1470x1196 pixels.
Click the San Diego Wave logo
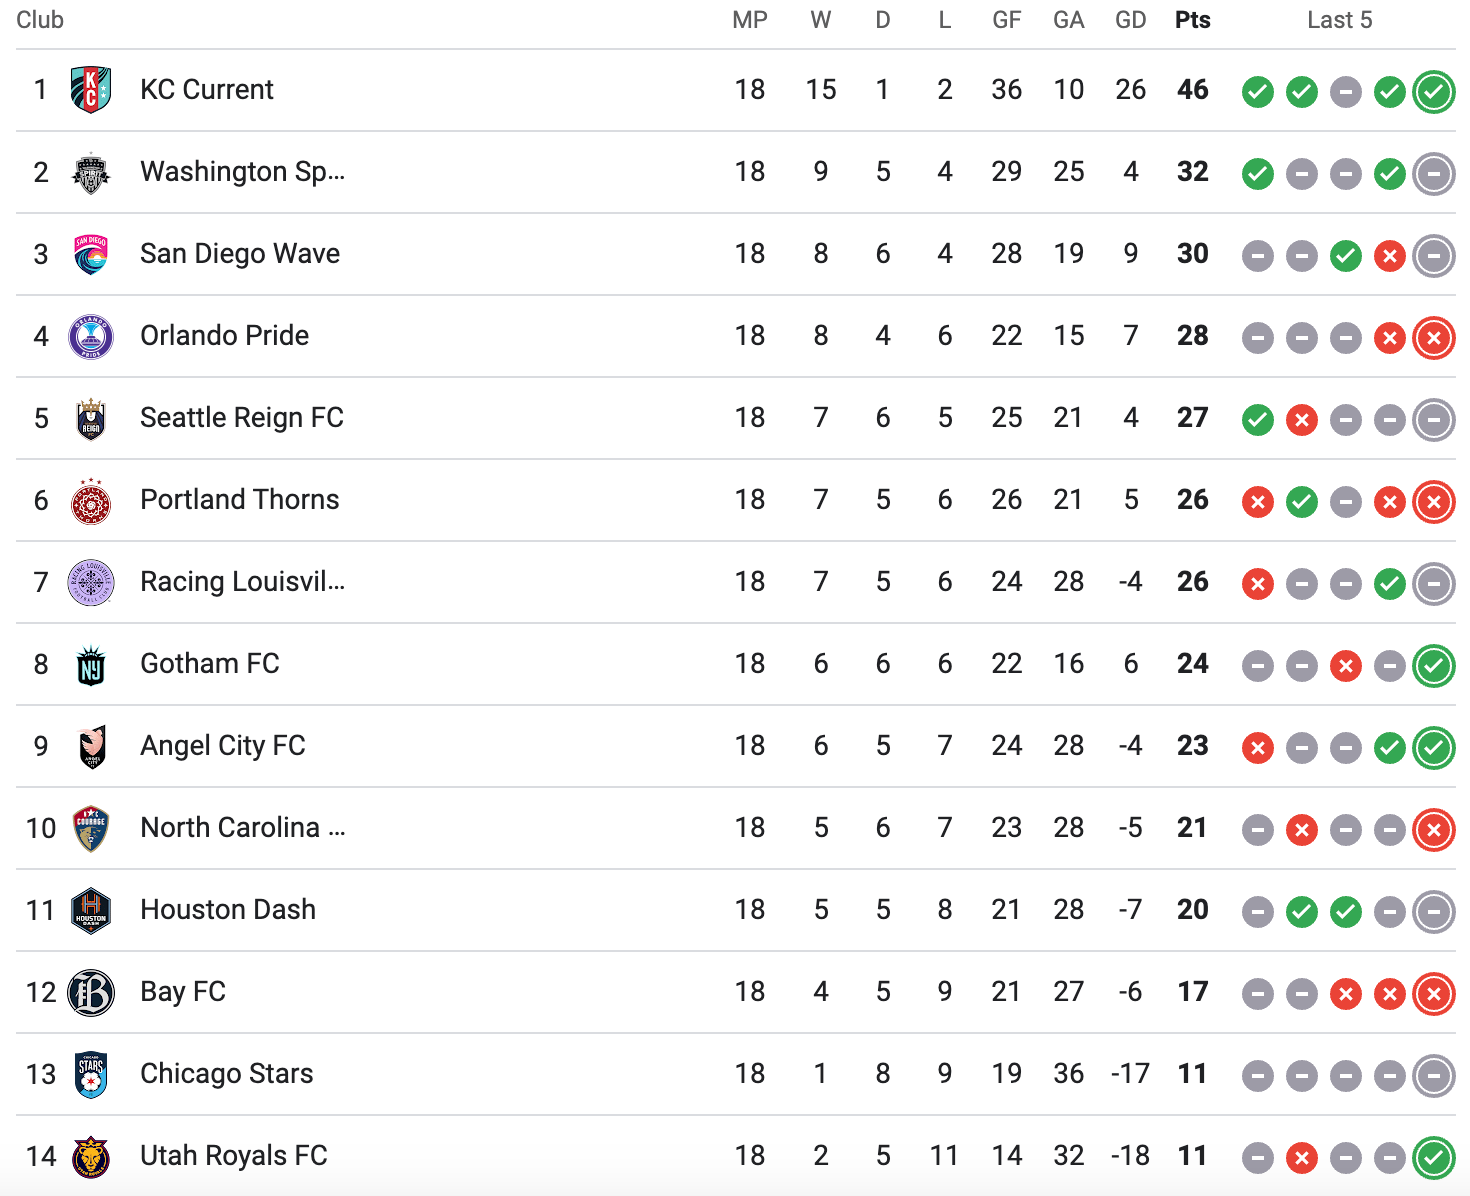coord(91,254)
